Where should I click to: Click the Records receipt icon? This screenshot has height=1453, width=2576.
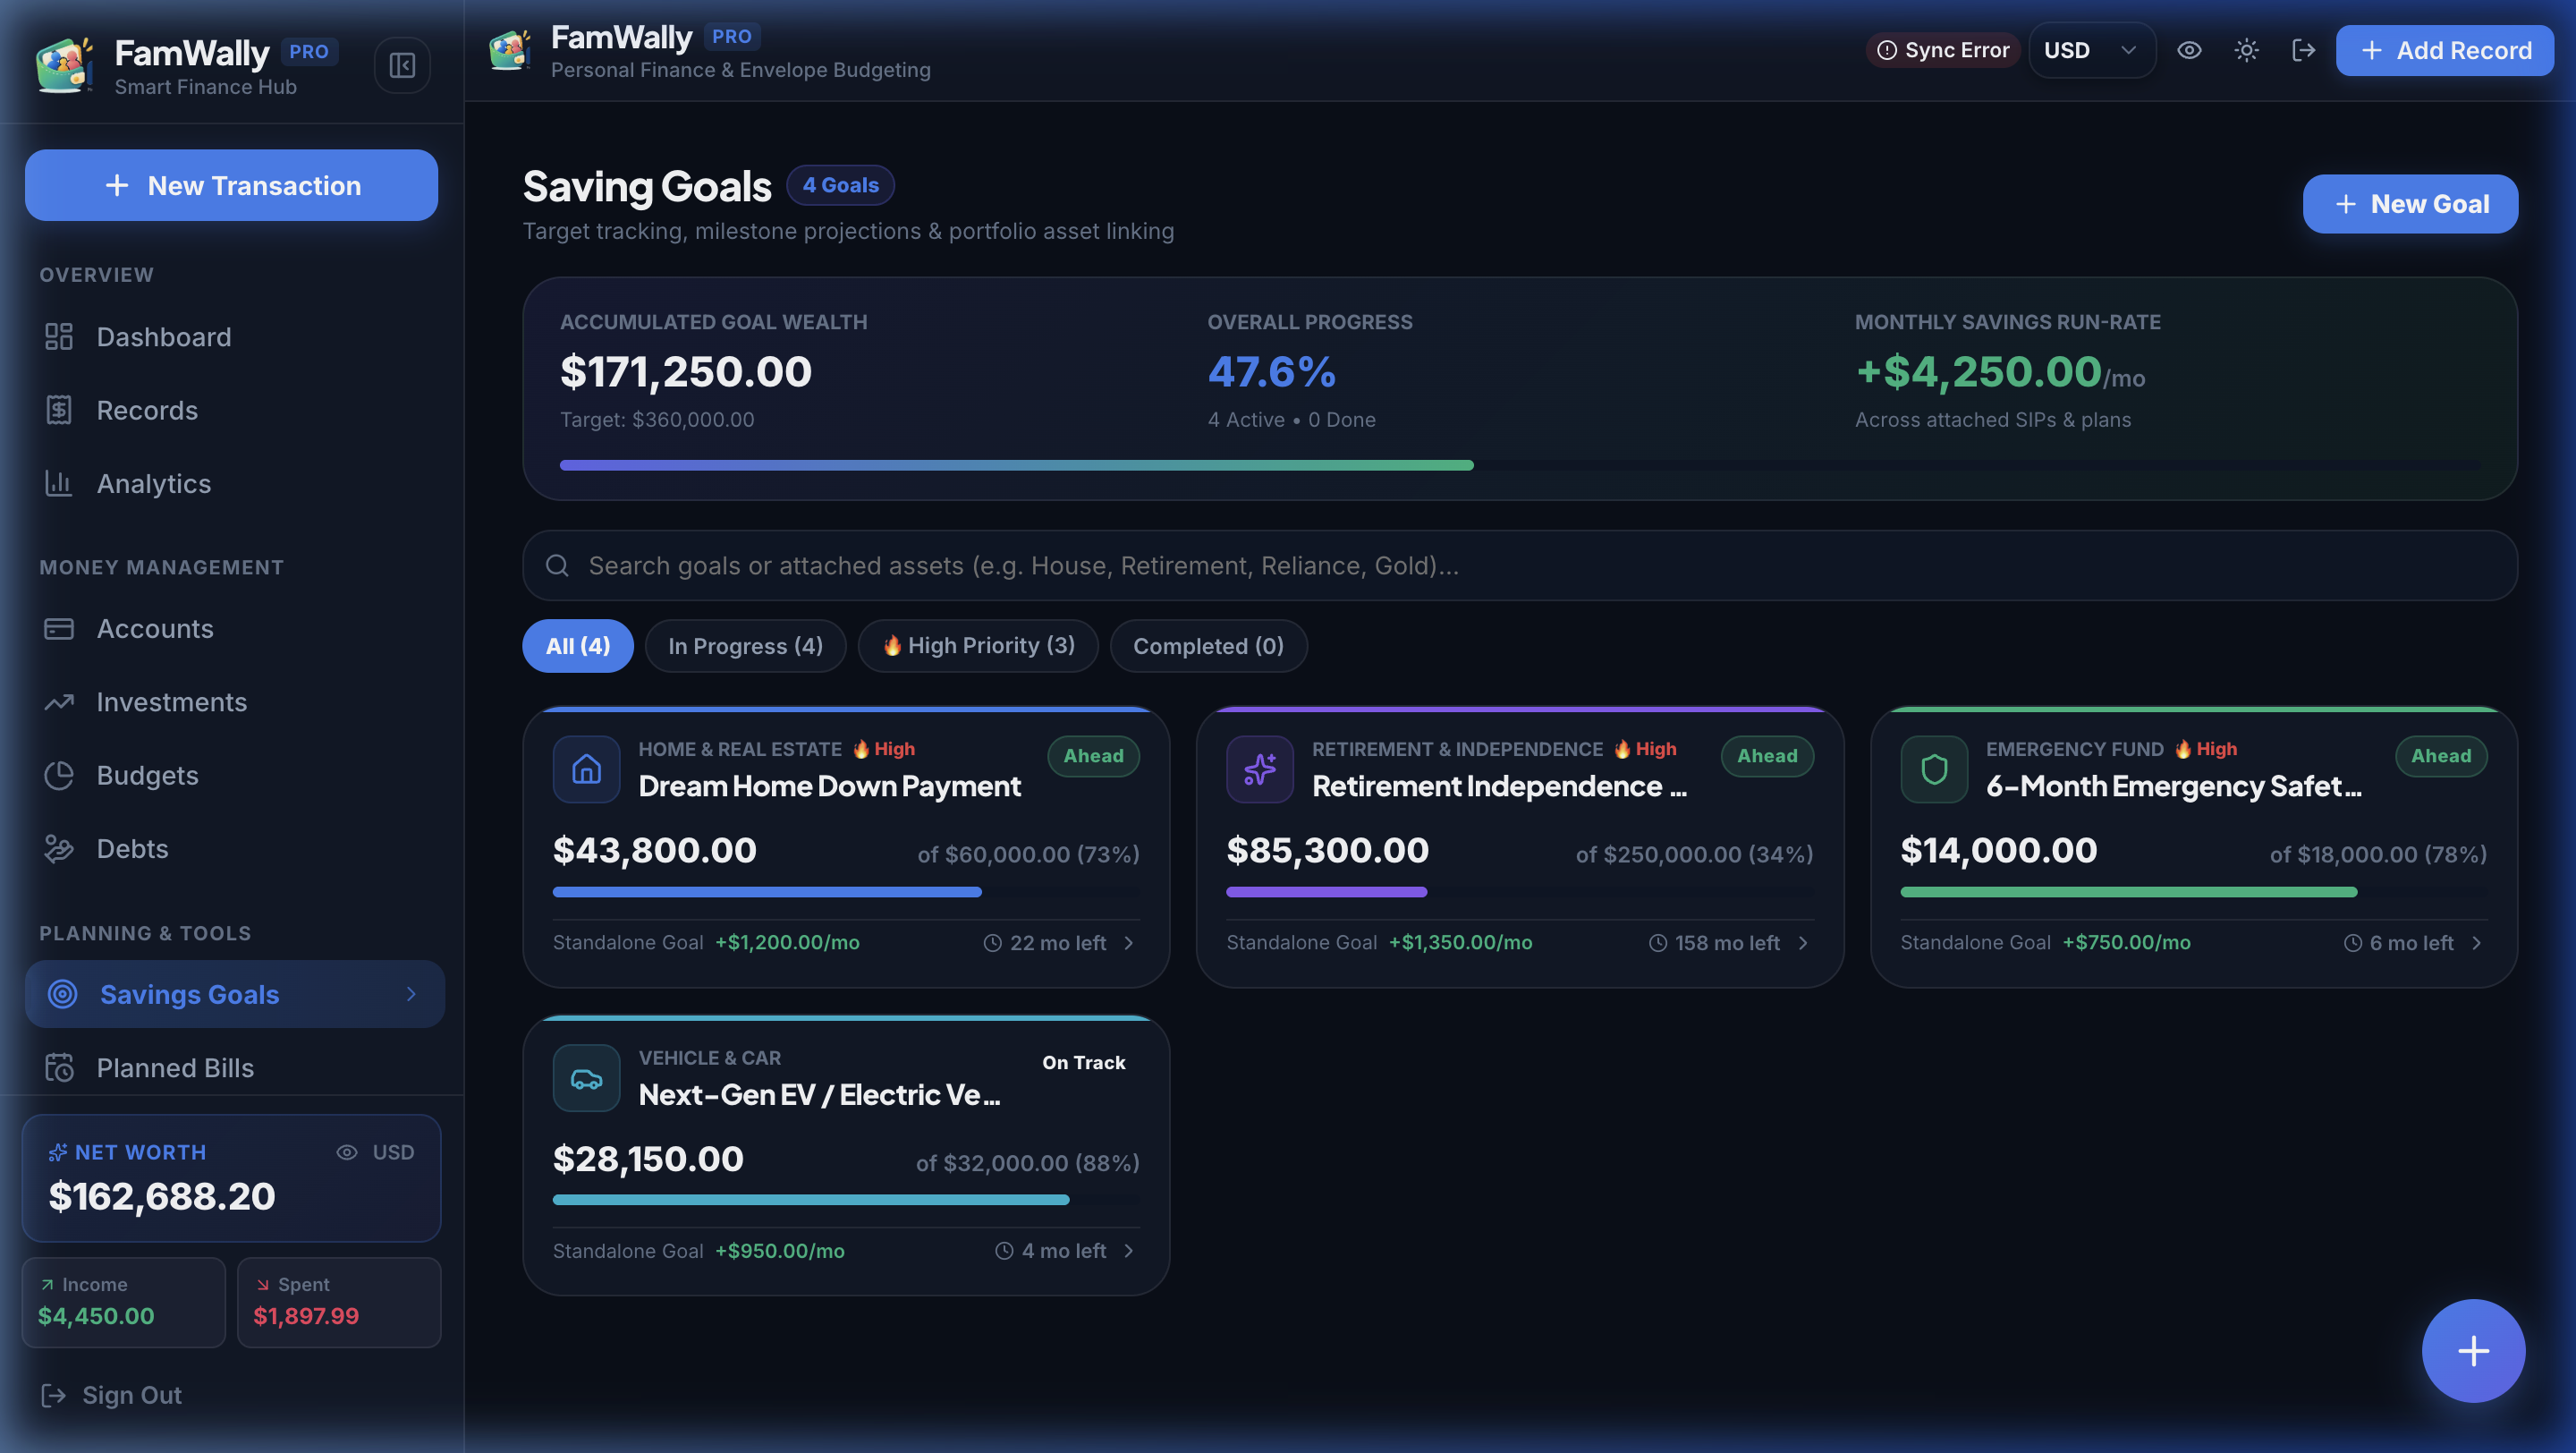59,410
